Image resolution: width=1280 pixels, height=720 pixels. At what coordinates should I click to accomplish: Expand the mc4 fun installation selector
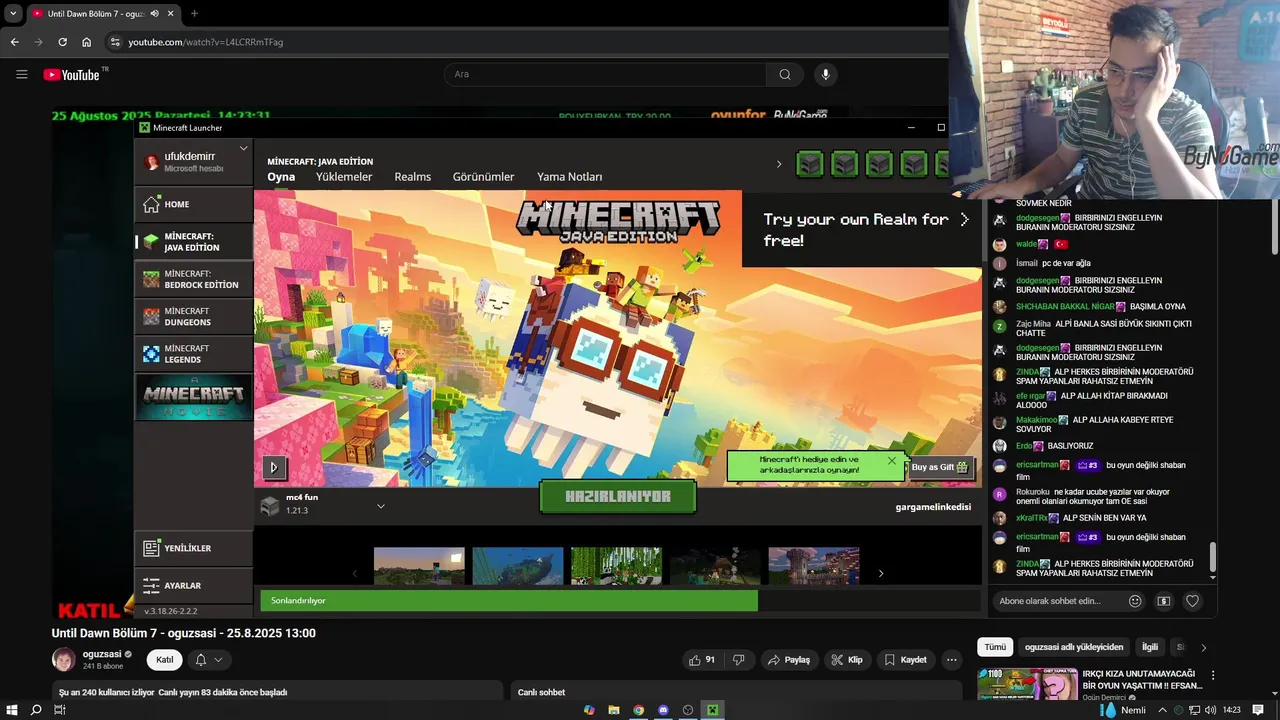click(380, 506)
